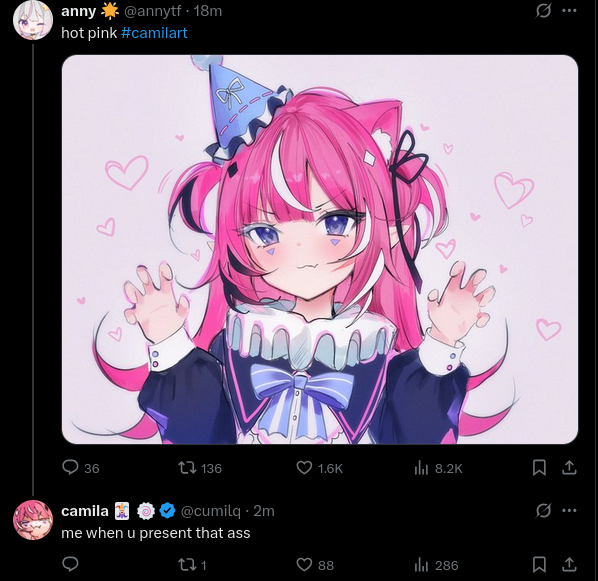Image resolution: width=598 pixels, height=581 pixels.
Task: Open more options menu on anny's post
Action: pyautogui.click(x=569, y=10)
